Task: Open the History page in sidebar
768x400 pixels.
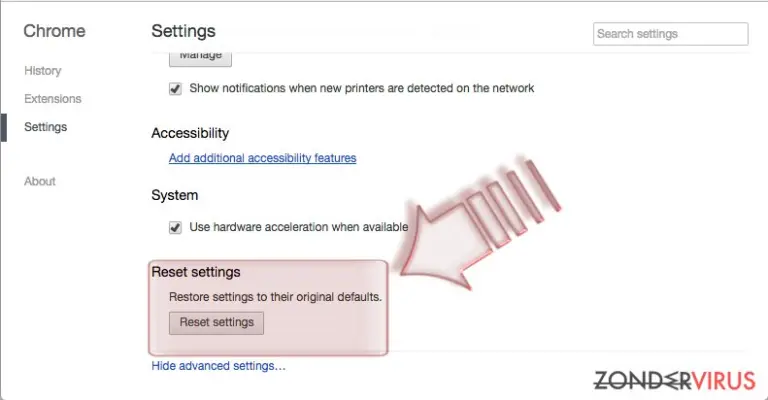Action: coord(43,71)
